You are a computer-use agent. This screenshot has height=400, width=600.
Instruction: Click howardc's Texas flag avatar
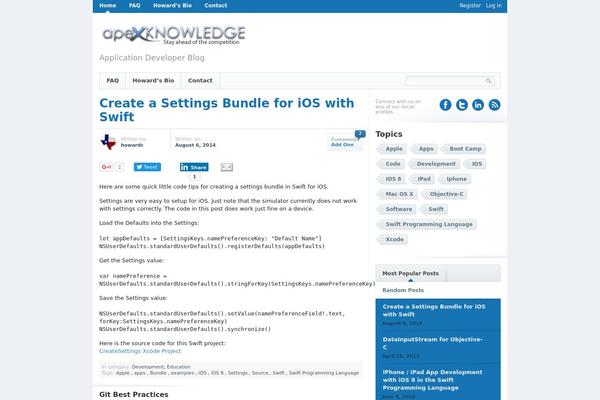[x=108, y=142]
